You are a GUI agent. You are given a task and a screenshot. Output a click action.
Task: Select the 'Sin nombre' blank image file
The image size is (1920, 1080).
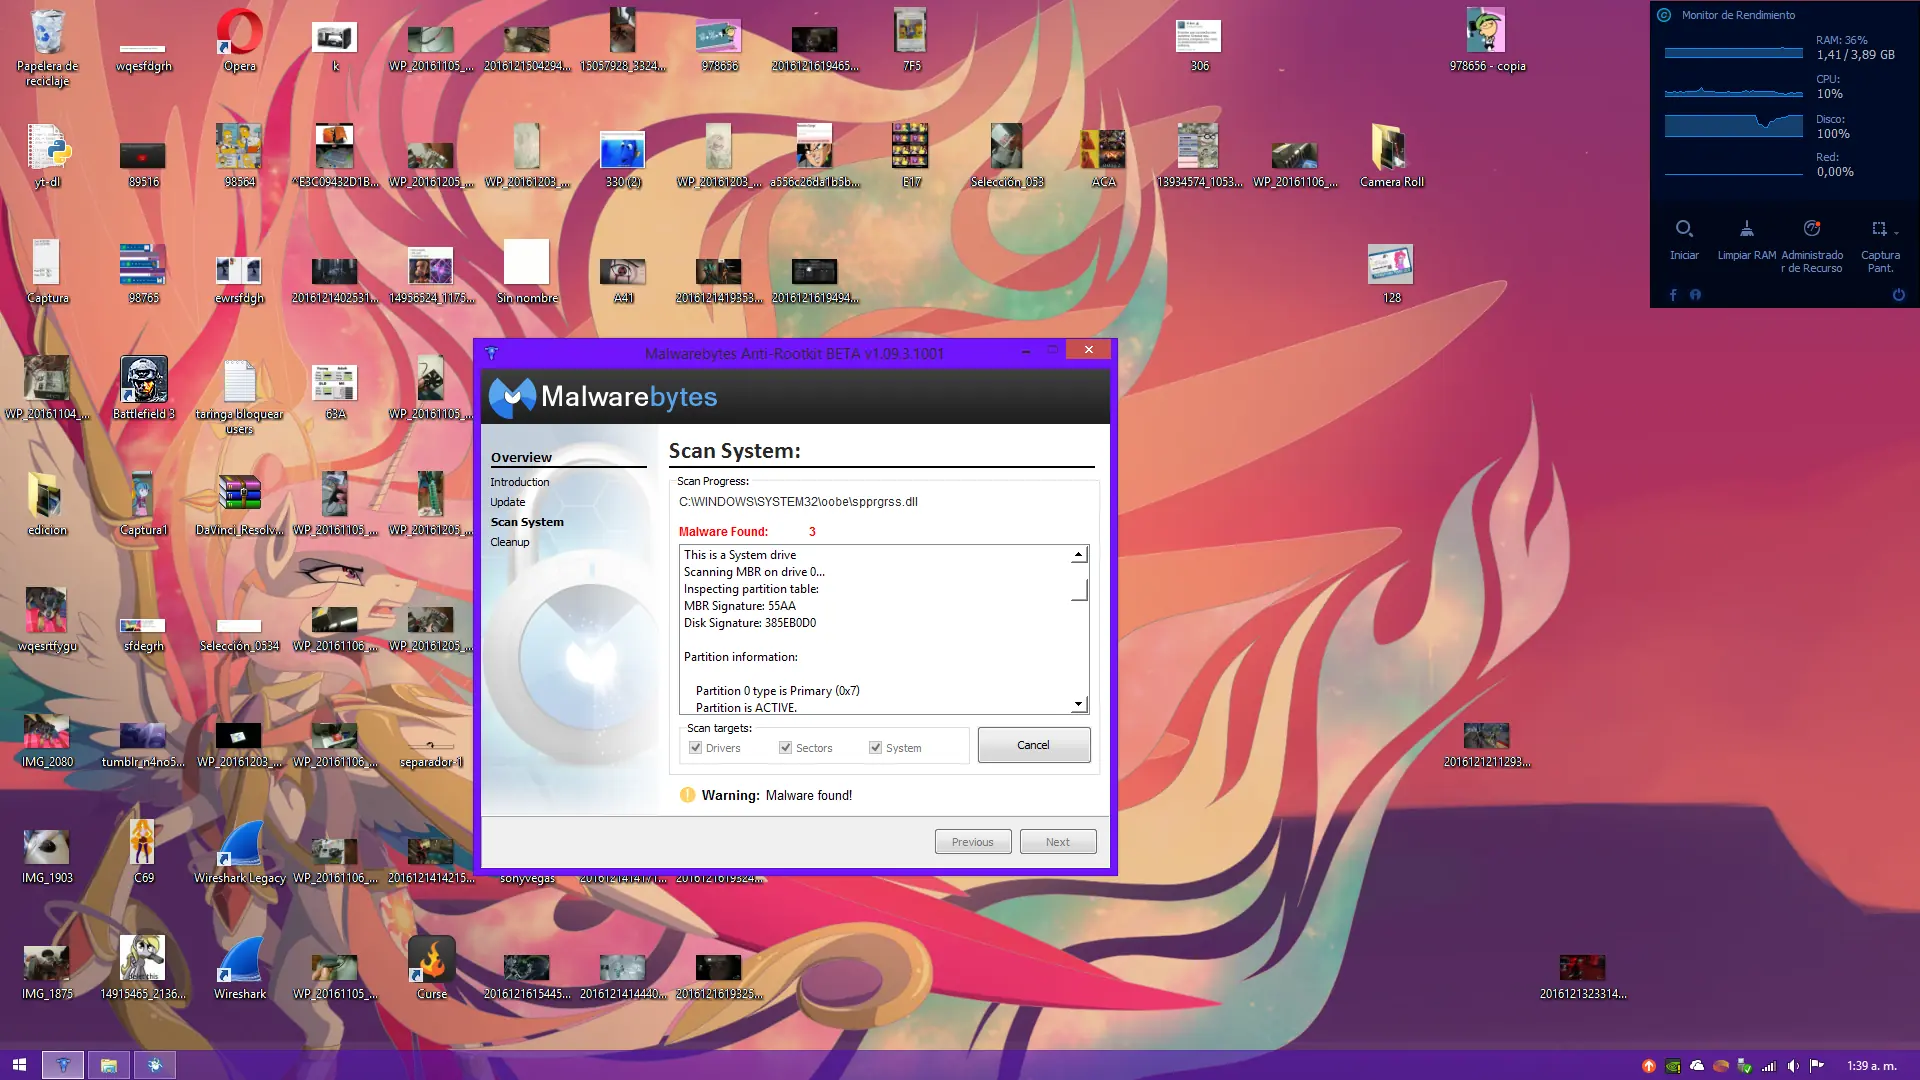[x=527, y=272]
